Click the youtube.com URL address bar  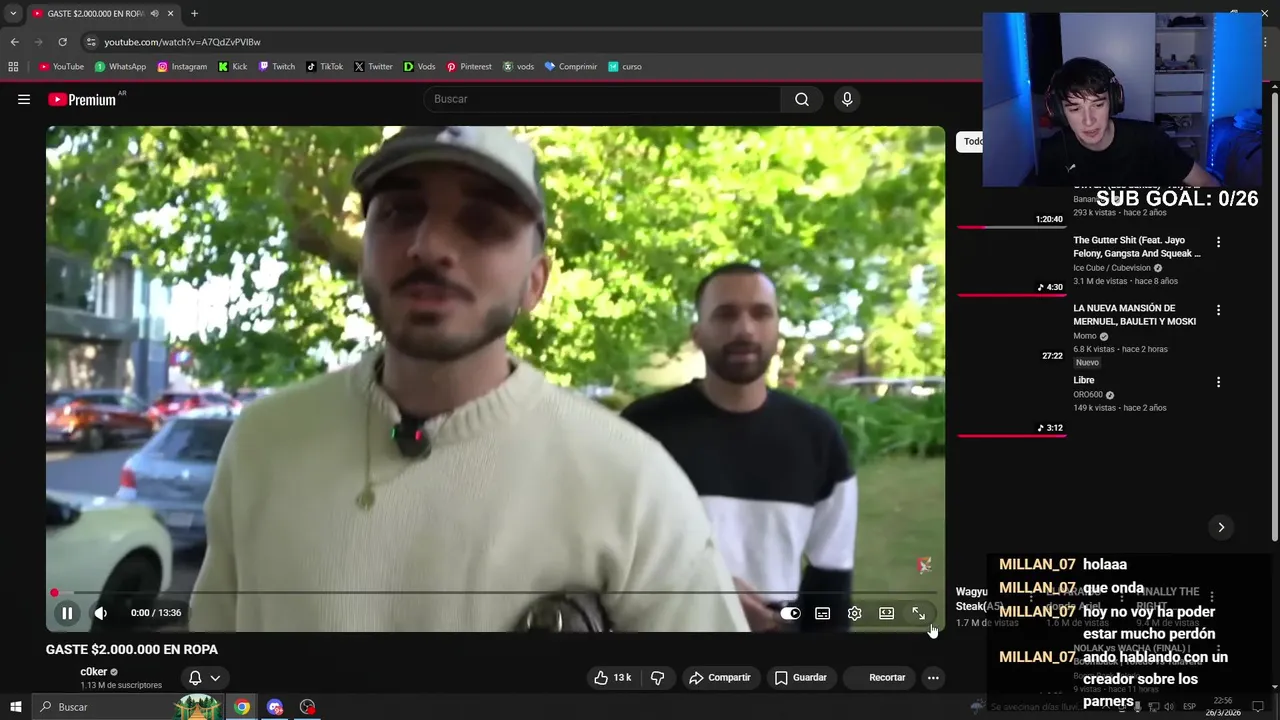pyautogui.click(x=182, y=42)
